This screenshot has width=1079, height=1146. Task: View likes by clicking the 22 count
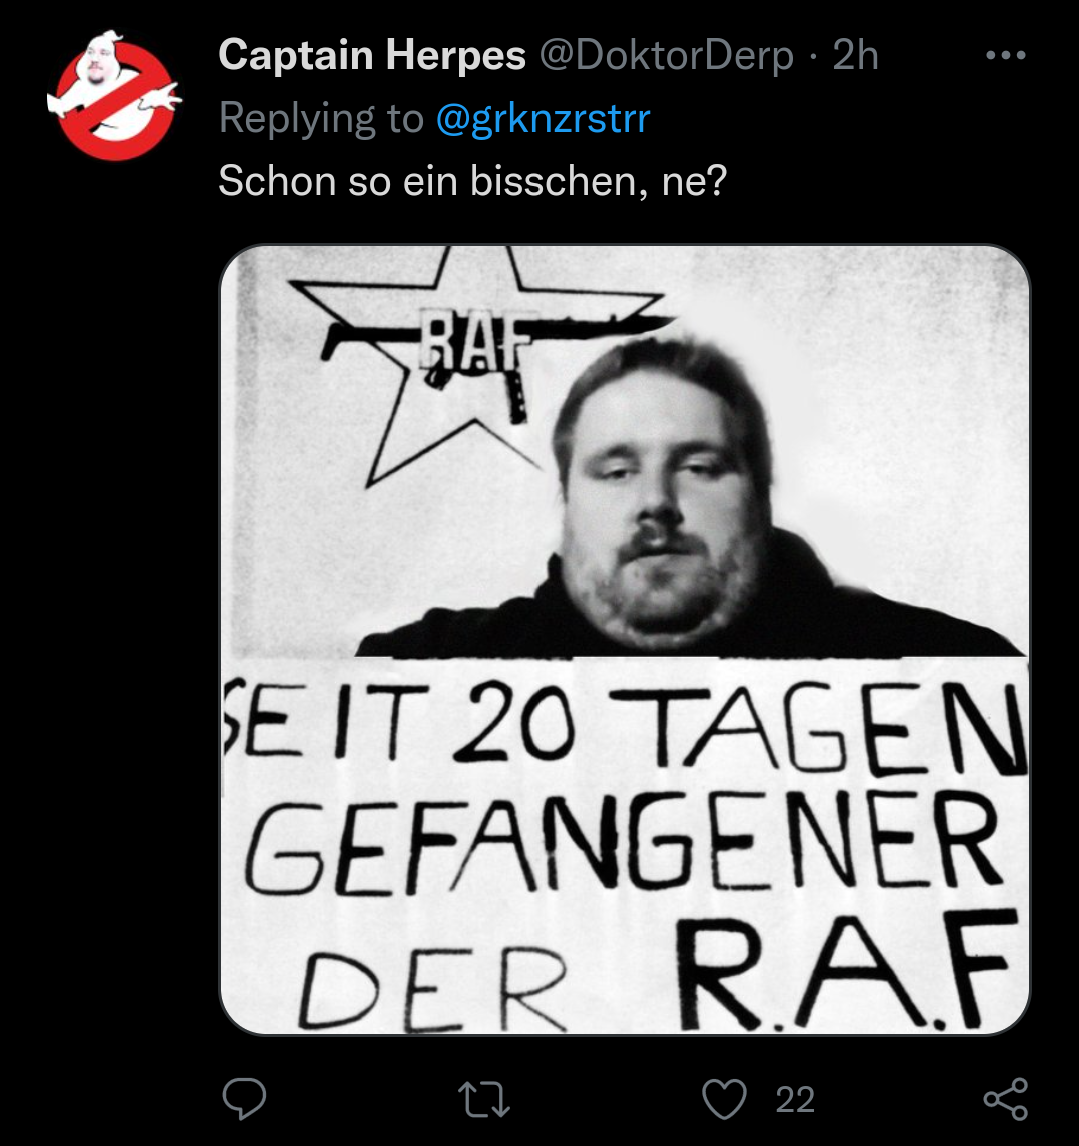(x=795, y=1099)
